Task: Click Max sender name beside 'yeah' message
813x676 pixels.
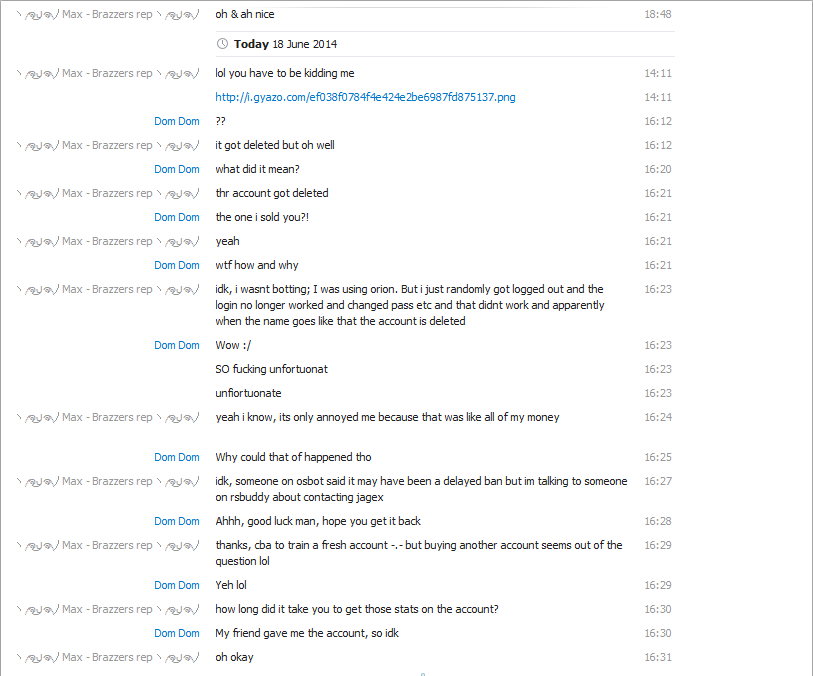Action: click(107, 241)
